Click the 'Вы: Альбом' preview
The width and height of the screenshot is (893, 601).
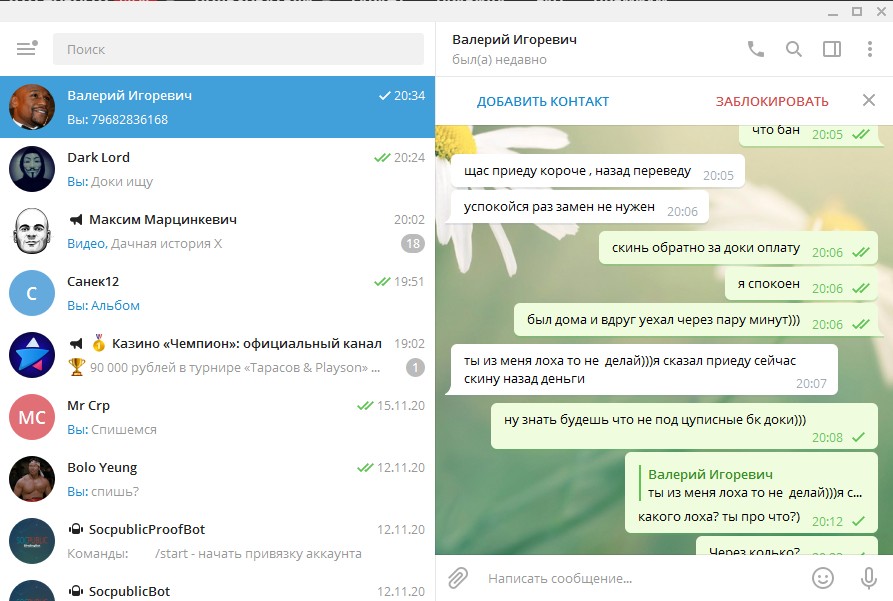[103, 306]
